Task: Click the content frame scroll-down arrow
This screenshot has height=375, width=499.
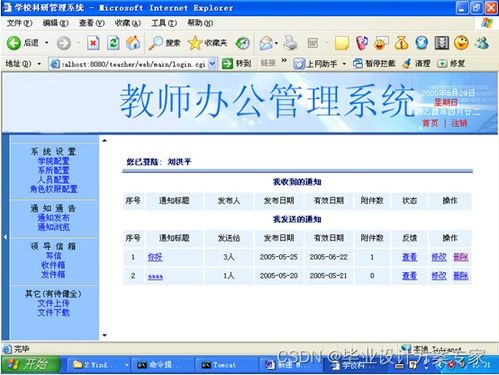Action: coord(105,335)
